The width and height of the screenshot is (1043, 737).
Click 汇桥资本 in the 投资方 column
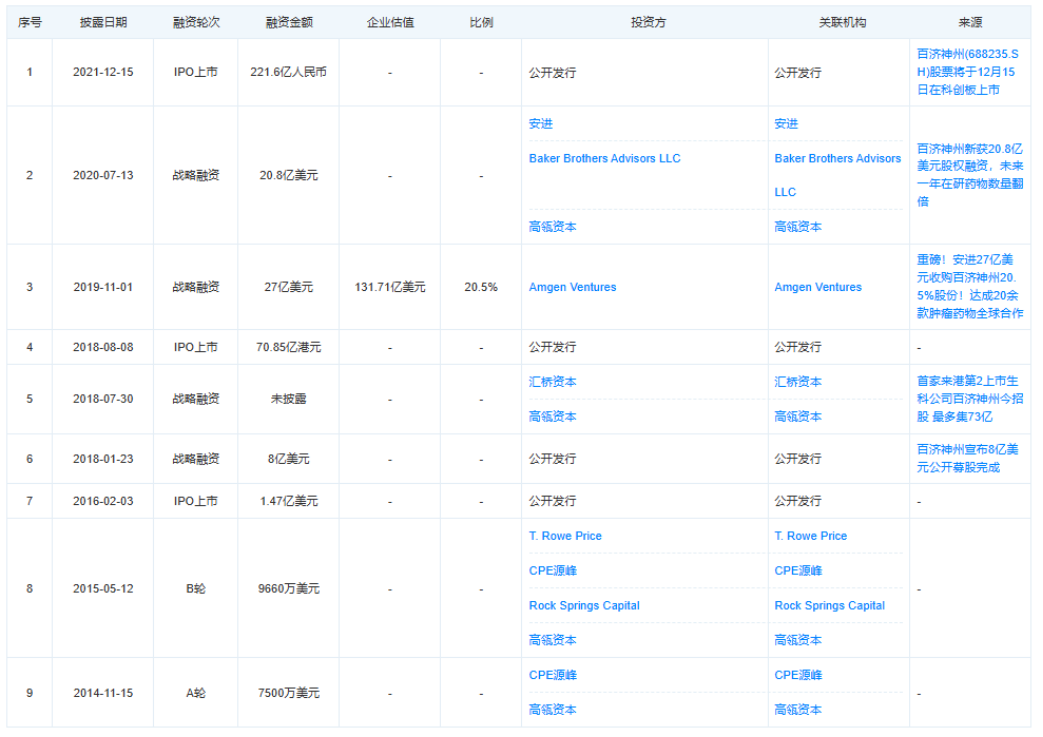(552, 382)
